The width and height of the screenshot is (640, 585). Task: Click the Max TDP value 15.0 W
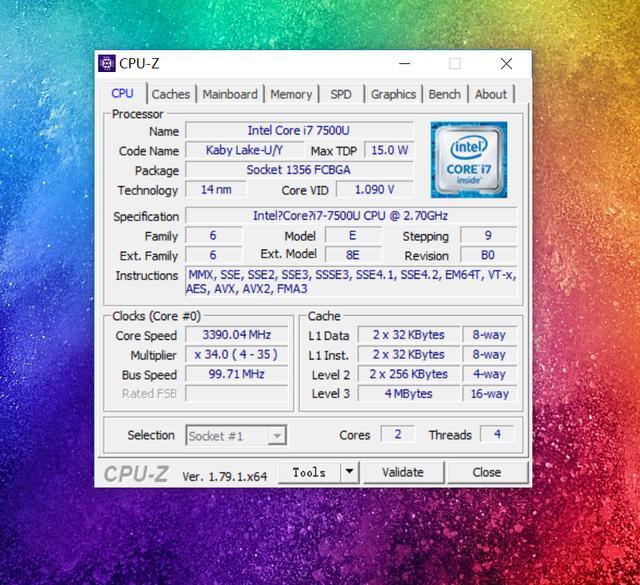[x=389, y=150]
